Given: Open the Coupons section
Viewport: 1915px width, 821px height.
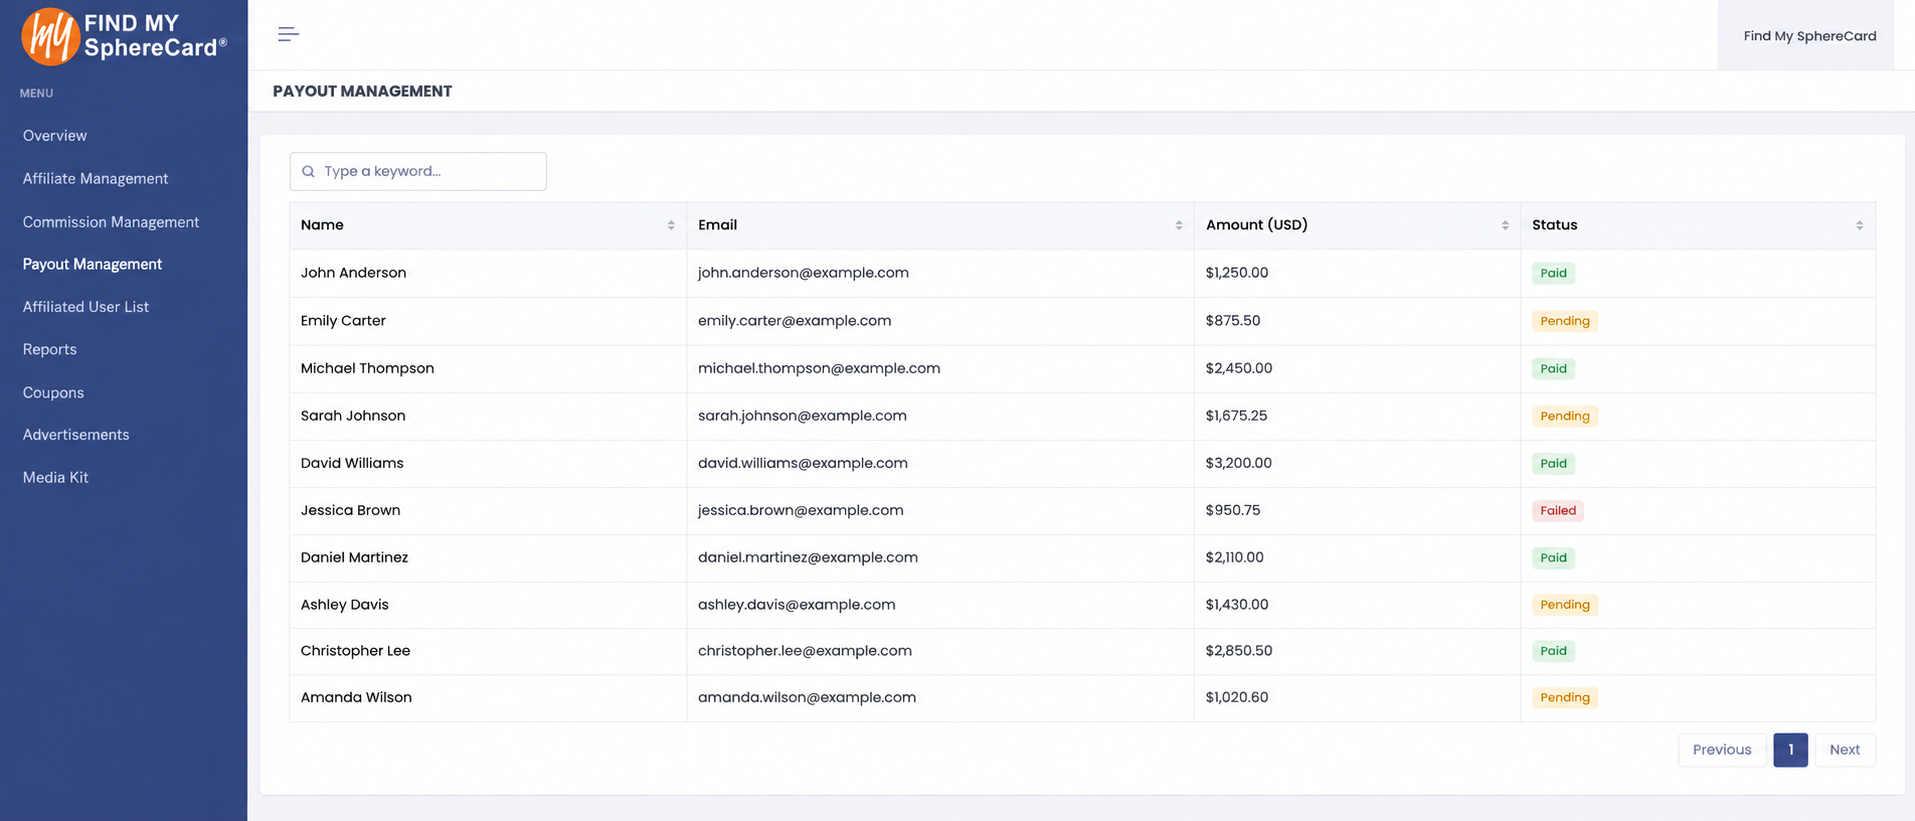Looking at the screenshot, I should (x=53, y=393).
